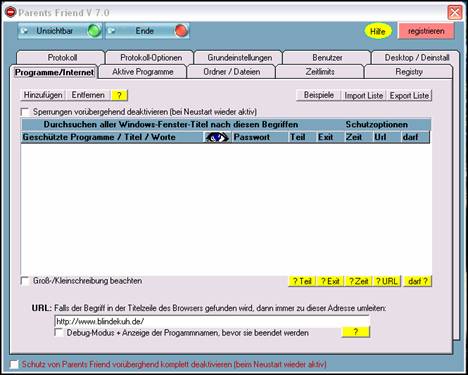
Task: Click the Ende button
Action: click(x=147, y=31)
